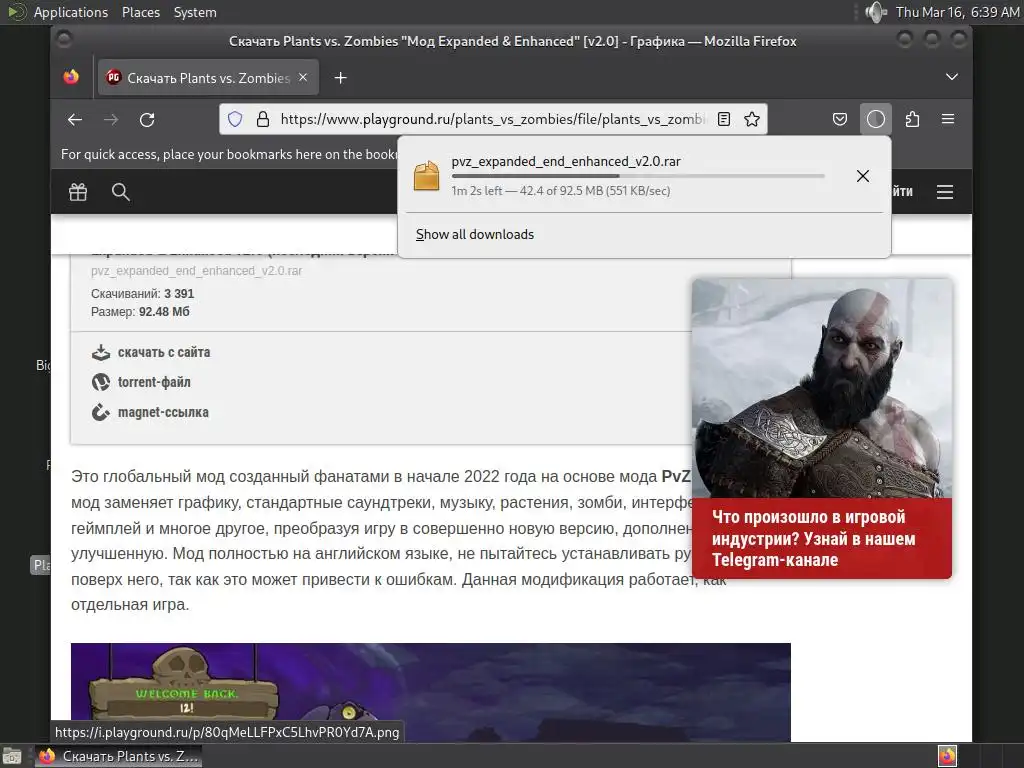Go back to the previous page
This screenshot has width=1024, height=768.
click(75, 120)
